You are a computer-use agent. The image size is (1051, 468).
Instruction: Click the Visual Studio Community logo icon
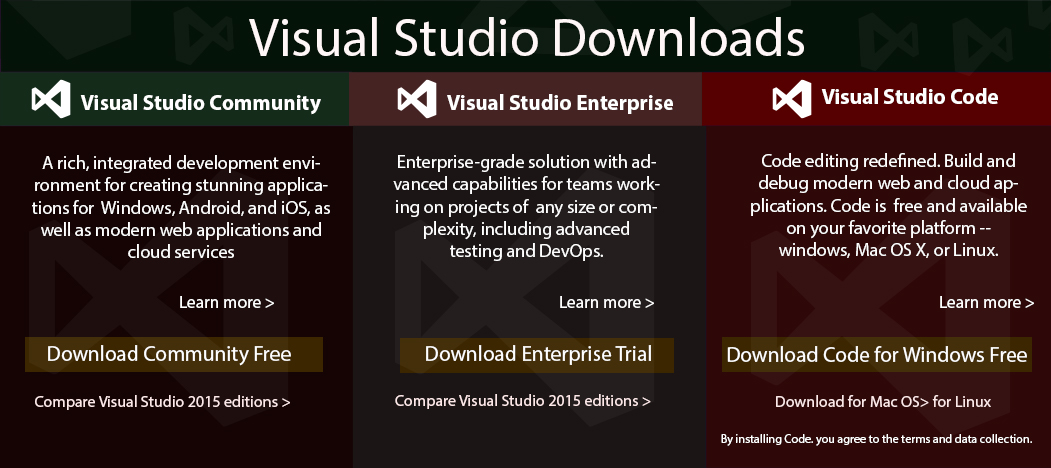pos(51,99)
